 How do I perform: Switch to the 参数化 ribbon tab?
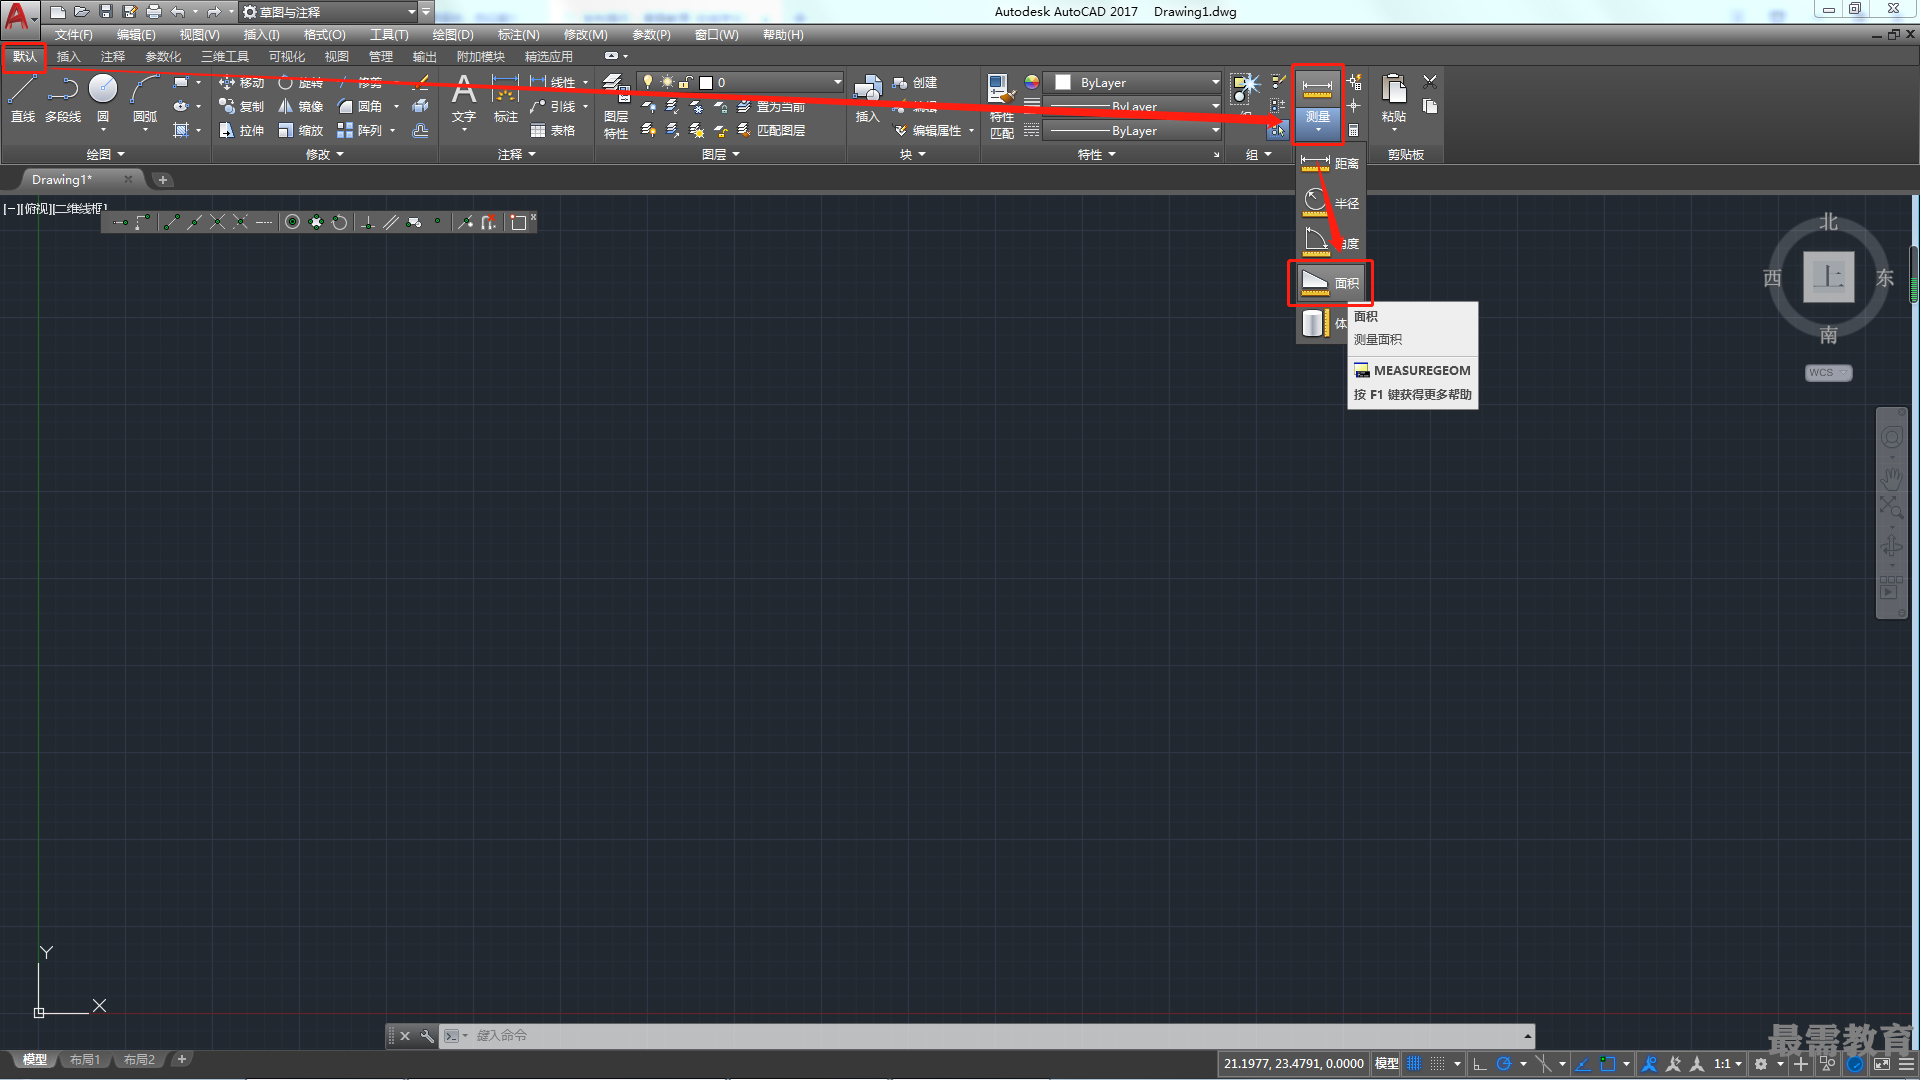coord(163,57)
